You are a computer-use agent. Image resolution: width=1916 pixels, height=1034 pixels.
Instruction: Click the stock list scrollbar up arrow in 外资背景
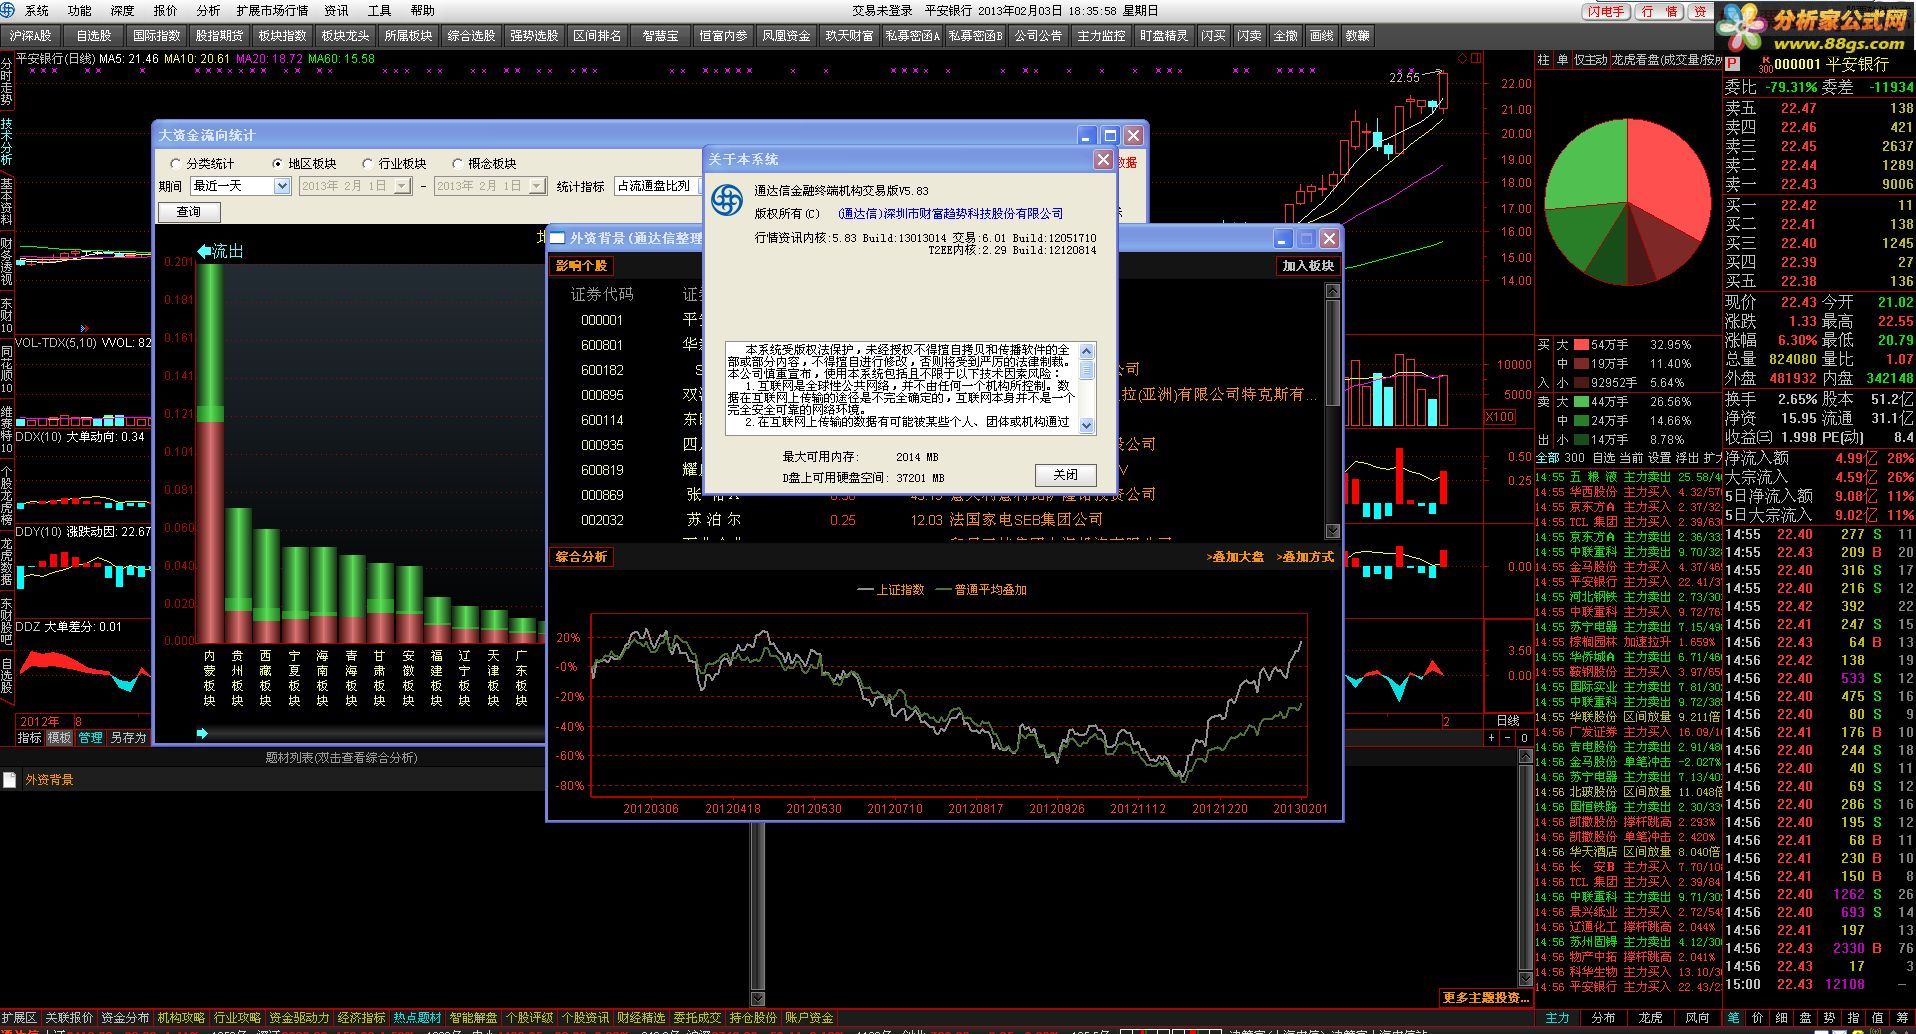tap(1332, 291)
